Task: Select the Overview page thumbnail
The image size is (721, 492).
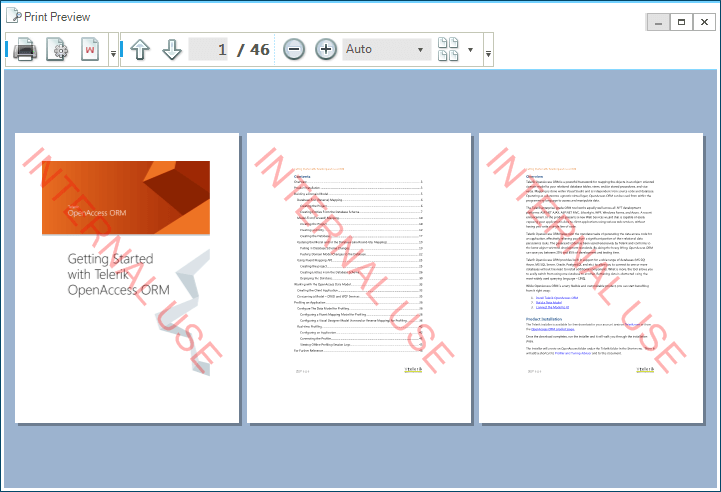Action: point(591,278)
